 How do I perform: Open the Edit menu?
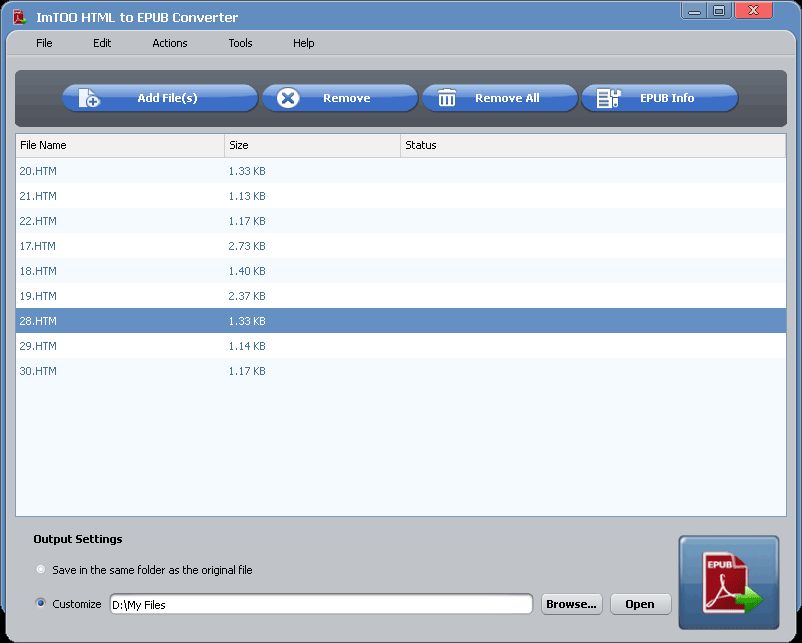102,43
